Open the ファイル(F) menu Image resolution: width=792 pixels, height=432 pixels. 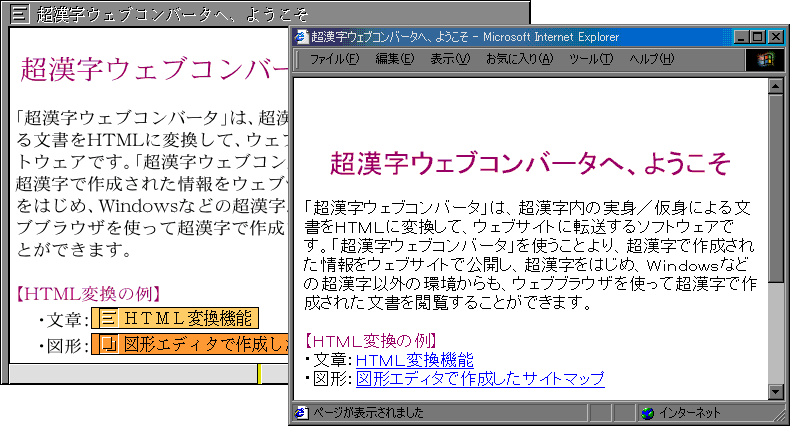(334, 59)
